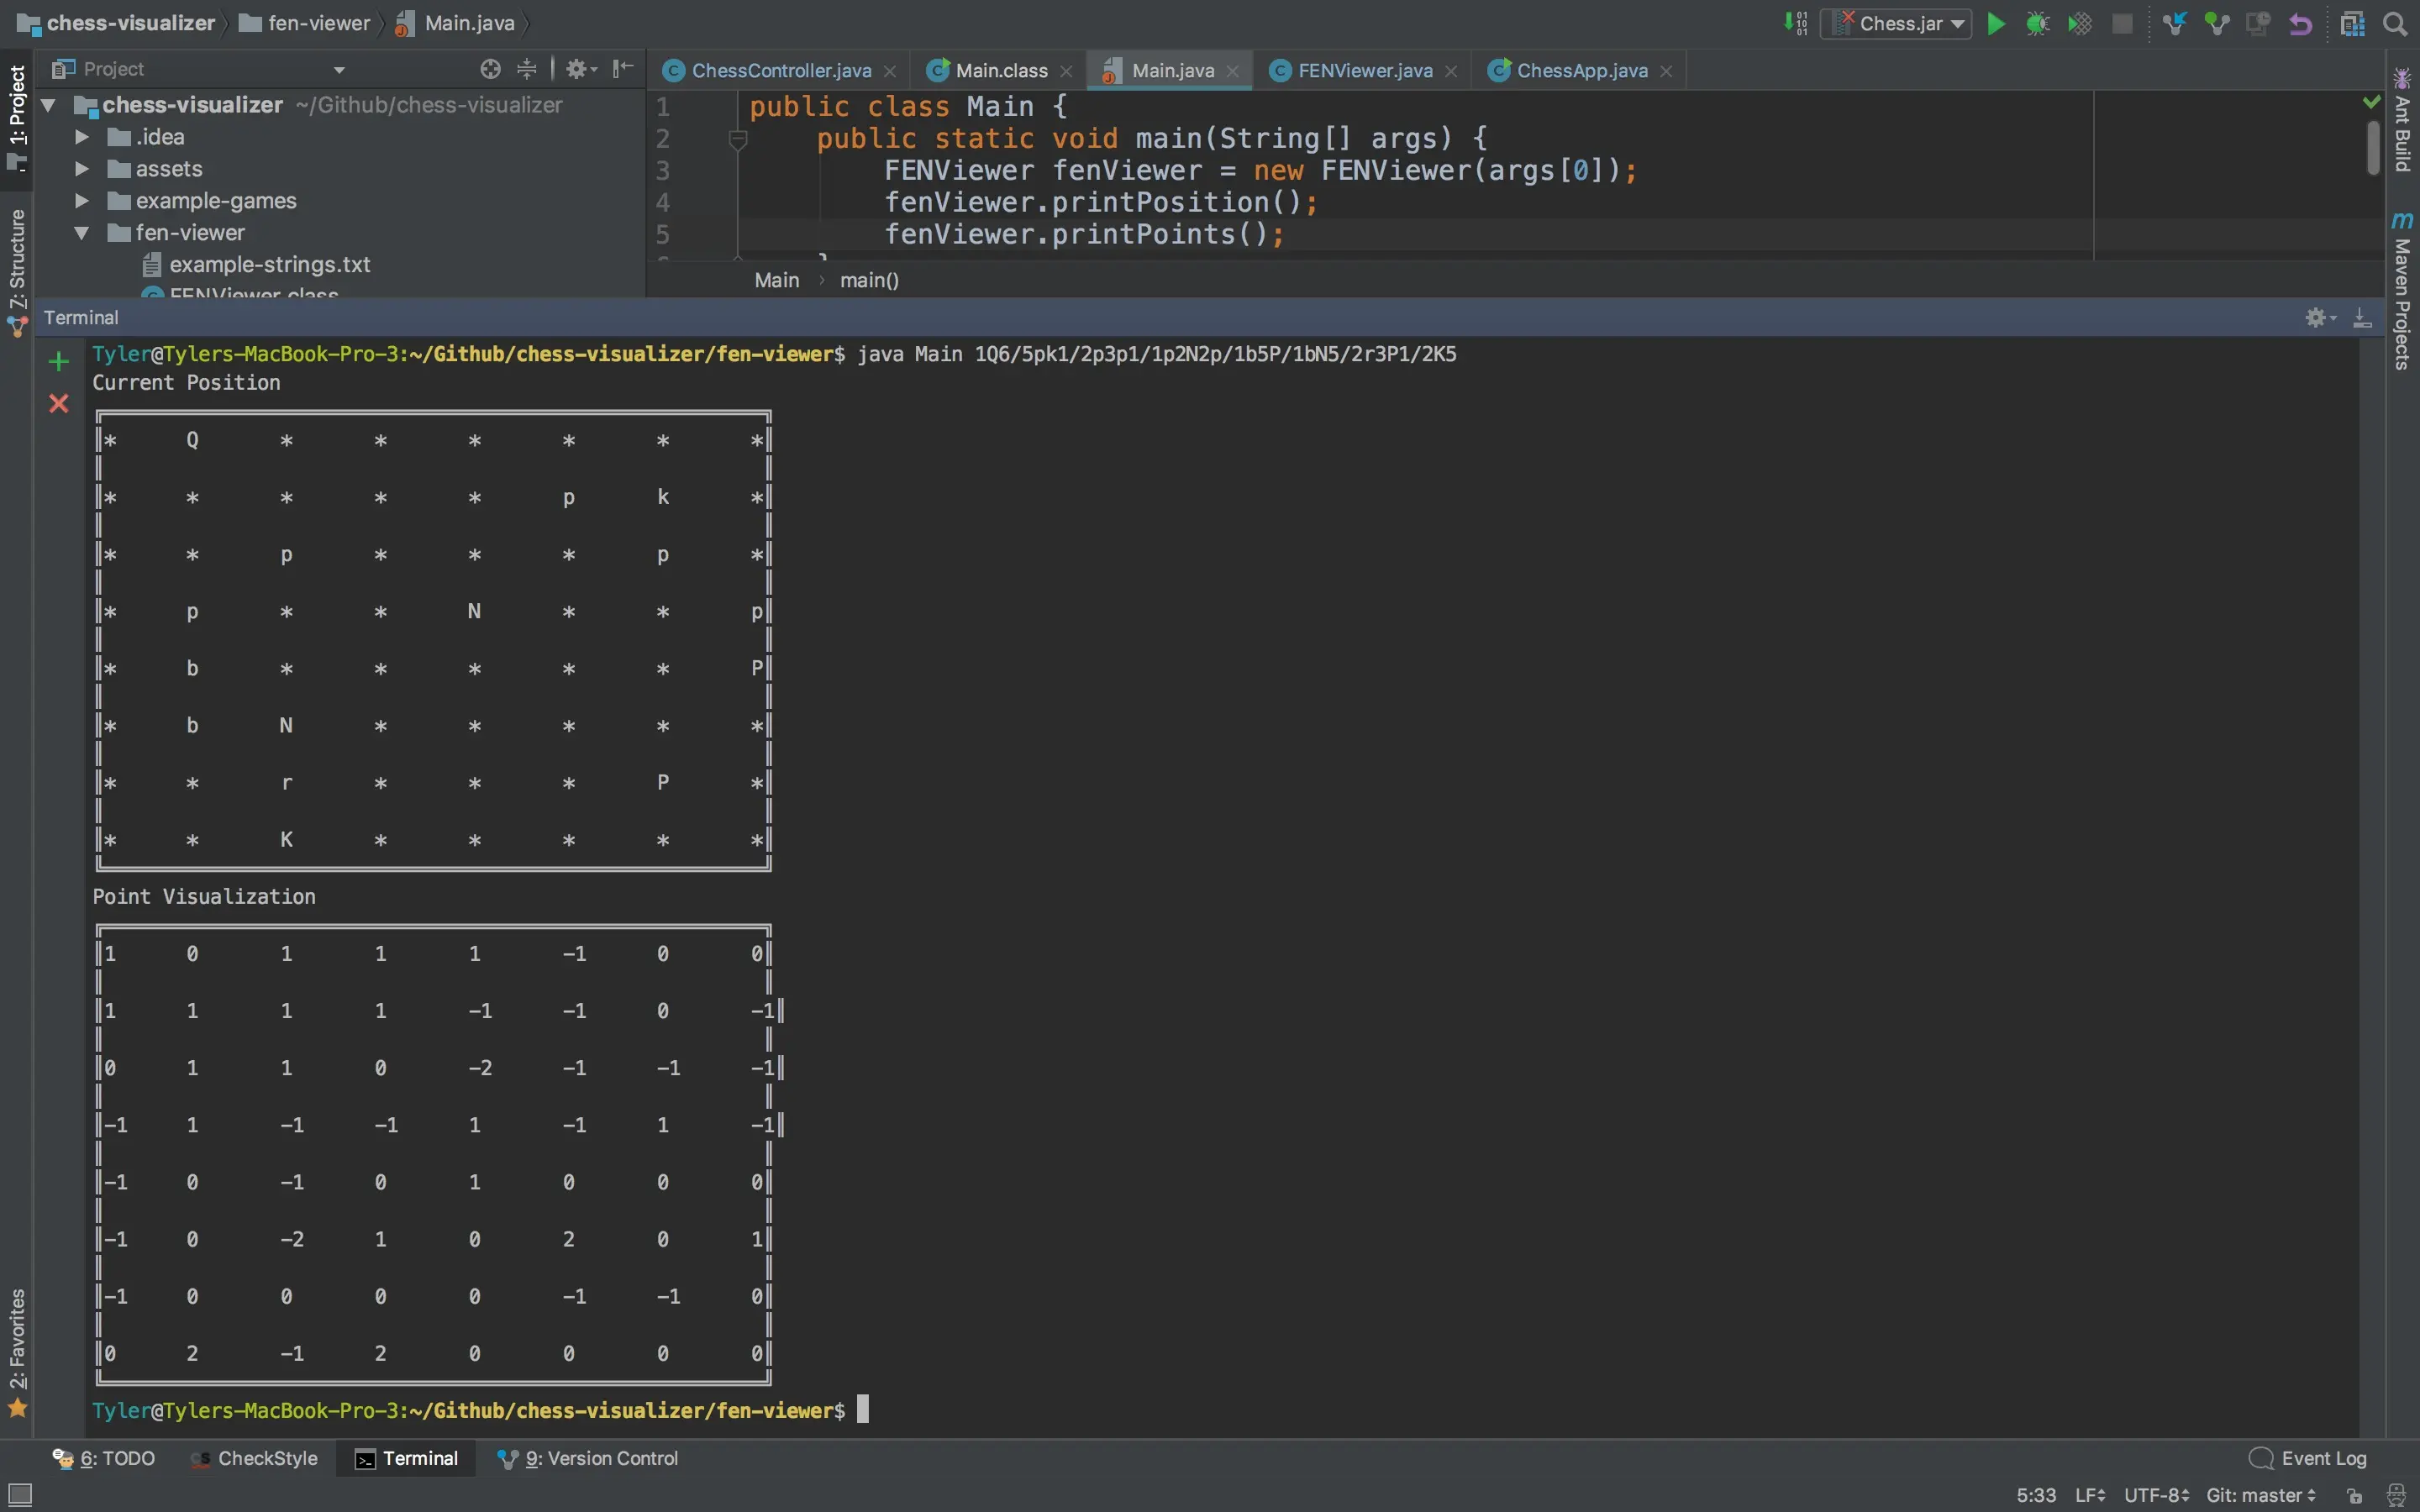
Task: Open a new Terminal session with the plus icon
Action: 59,361
